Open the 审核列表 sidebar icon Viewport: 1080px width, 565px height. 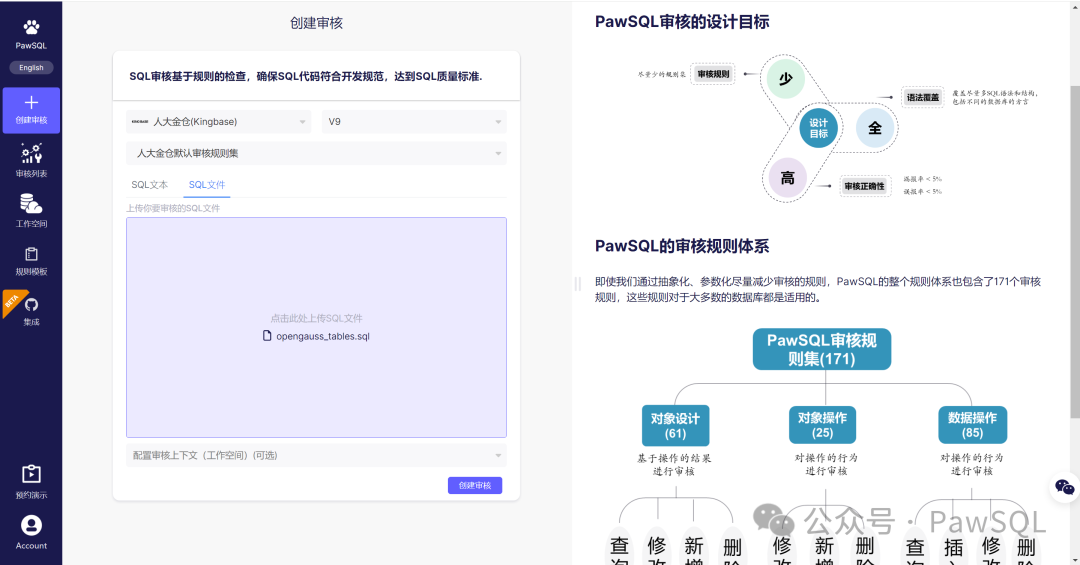(x=31, y=153)
